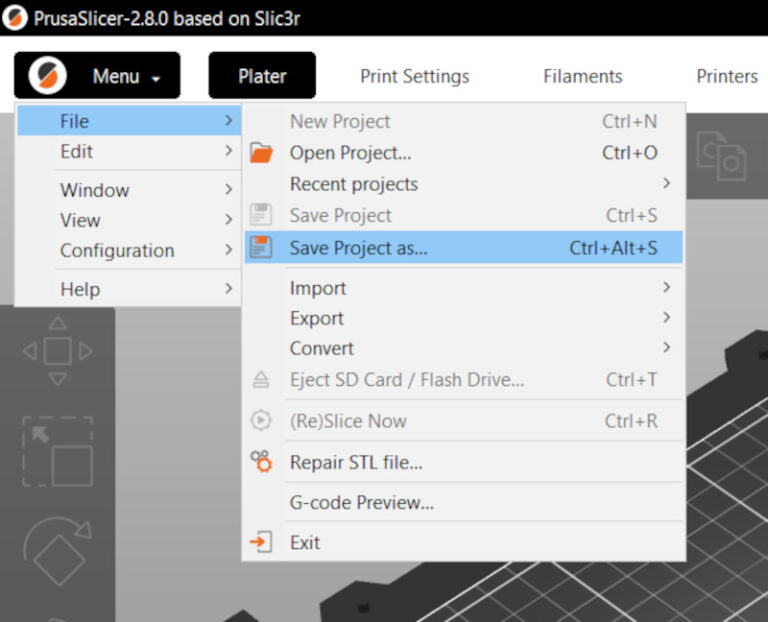Choose G-code Preview from File menu
Screen dimensions: 768x622
coord(362,503)
